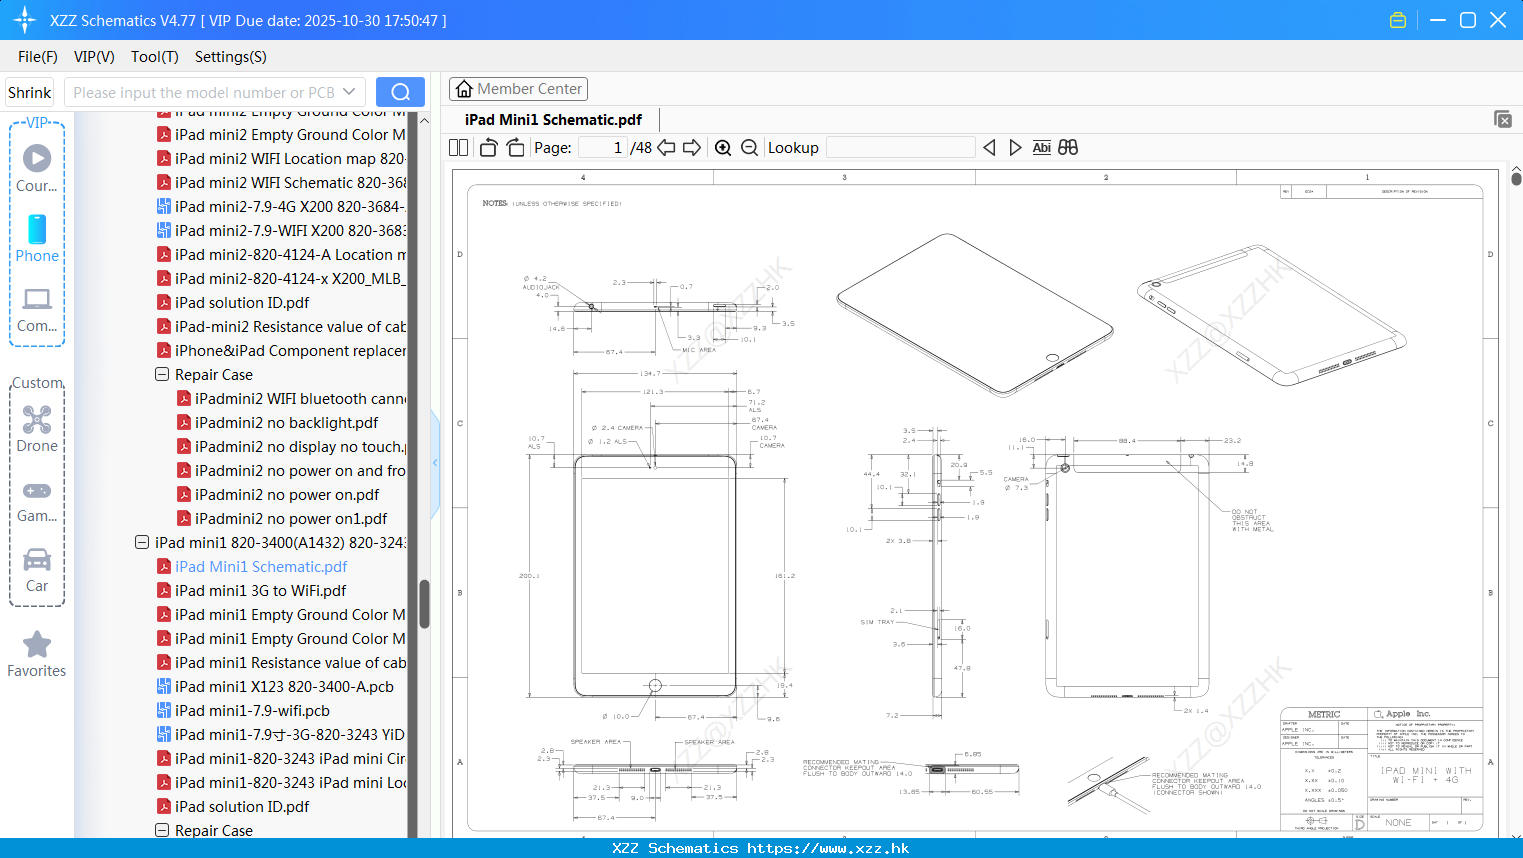Open the Settings(S) menu
The image size is (1523, 858).
[x=230, y=57]
